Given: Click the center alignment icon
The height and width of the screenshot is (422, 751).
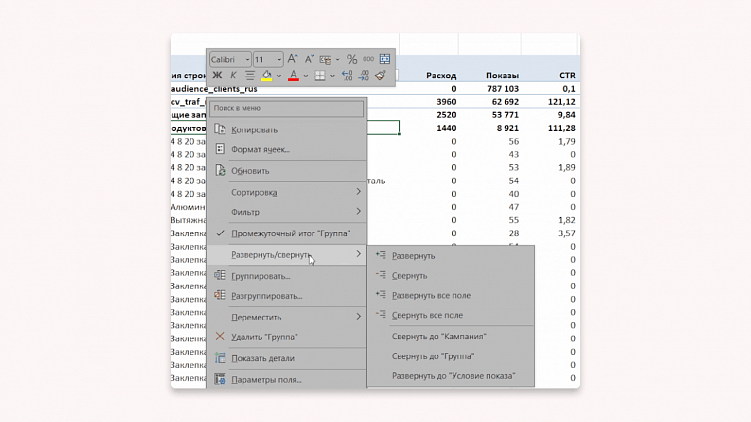Looking at the screenshot, I should pyautogui.click(x=249, y=76).
